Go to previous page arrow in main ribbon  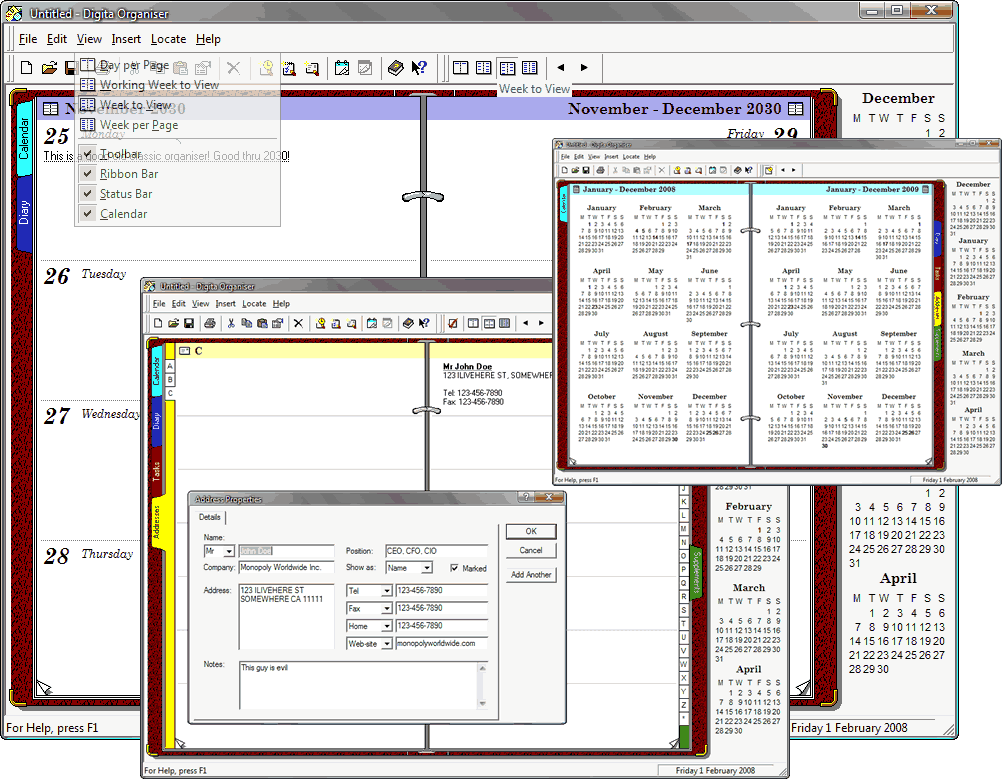pyautogui.click(x=561, y=67)
